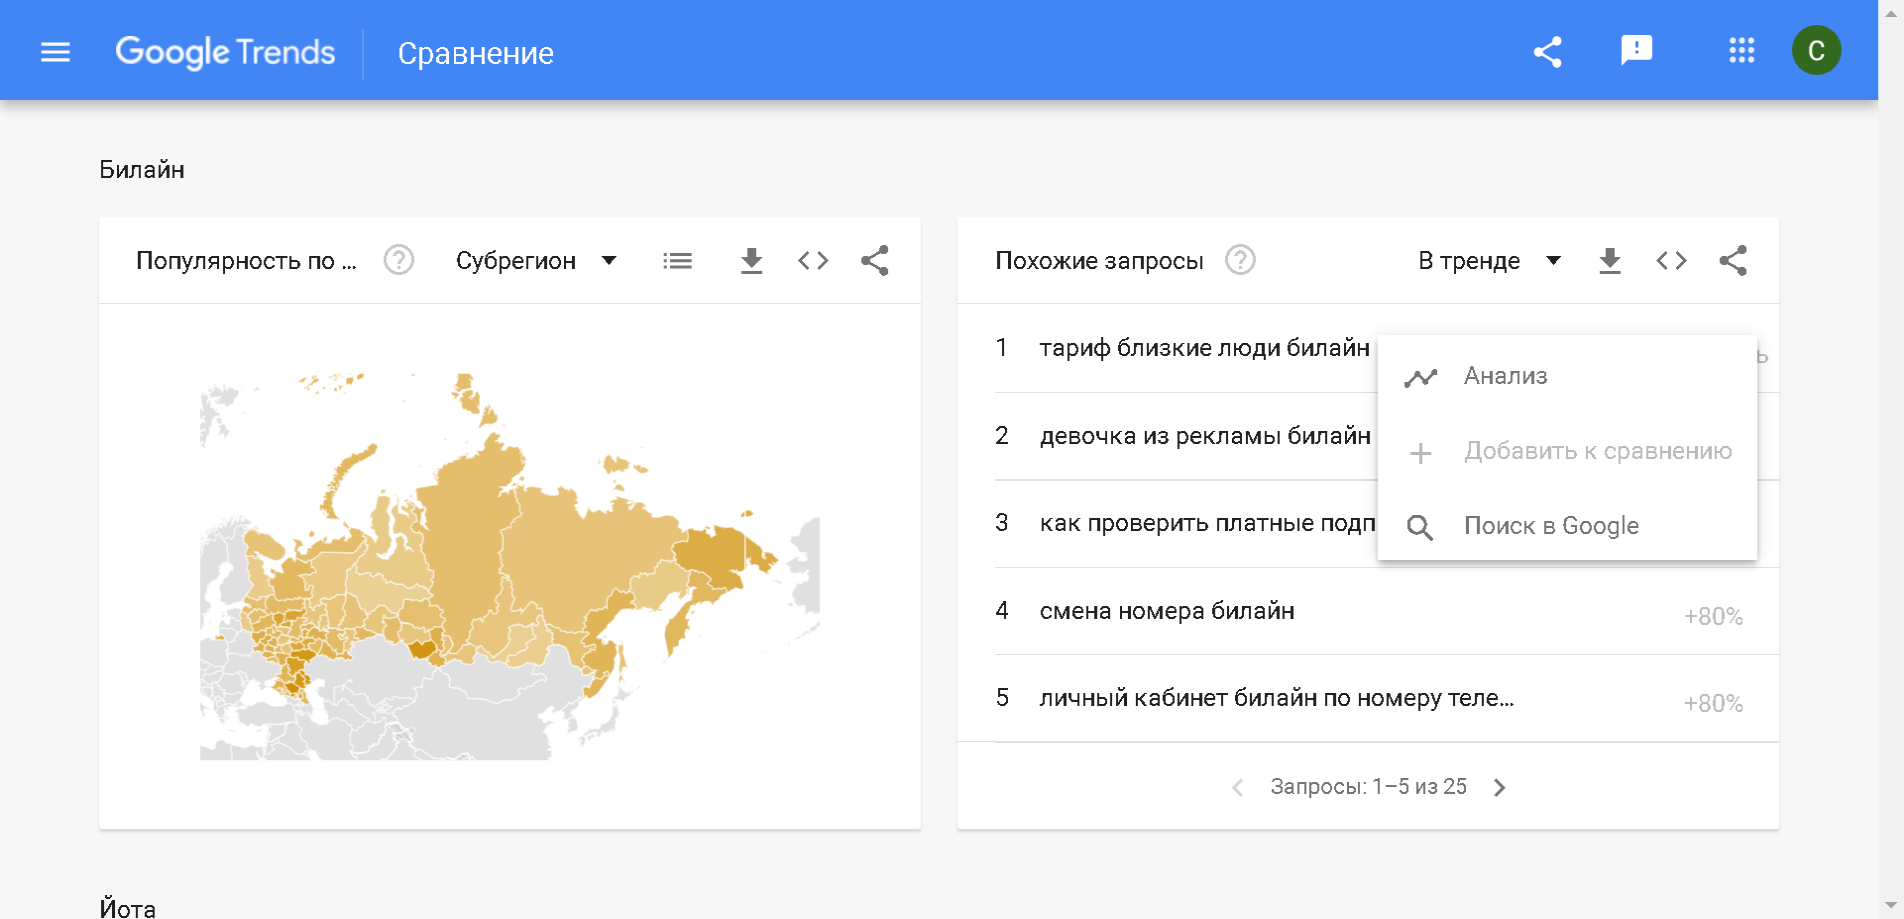The height and width of the screenshot is (919, 1904).
Task: Share the regional popularity map card
Action: pos(875,261)
